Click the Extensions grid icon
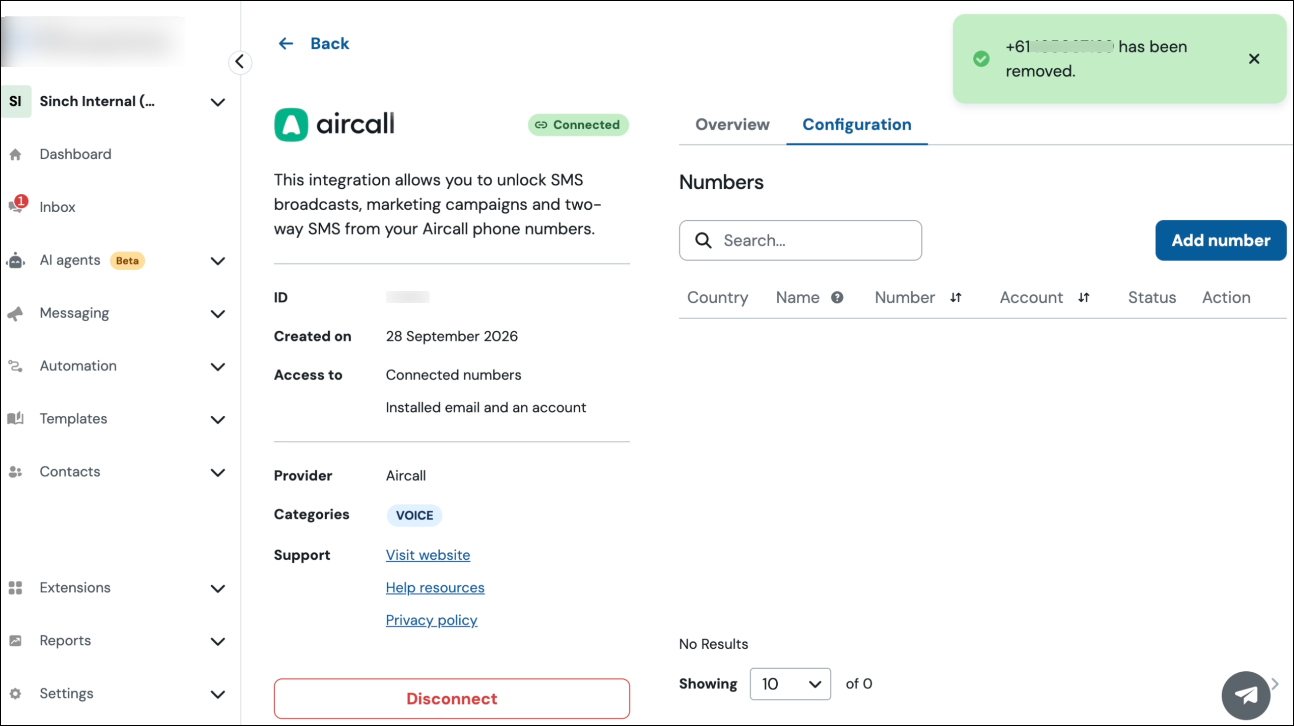Screen dimensions: 1294x726 15,588
